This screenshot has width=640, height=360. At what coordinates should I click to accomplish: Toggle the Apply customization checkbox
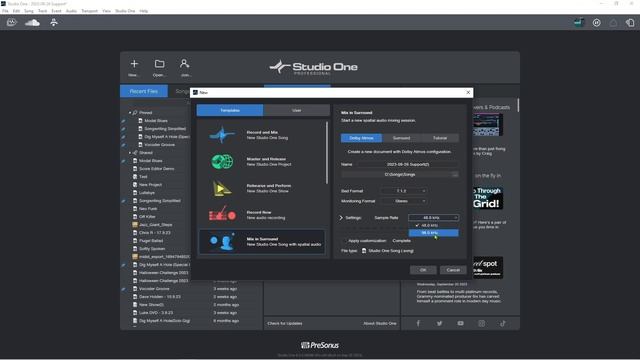coord(344,241)
